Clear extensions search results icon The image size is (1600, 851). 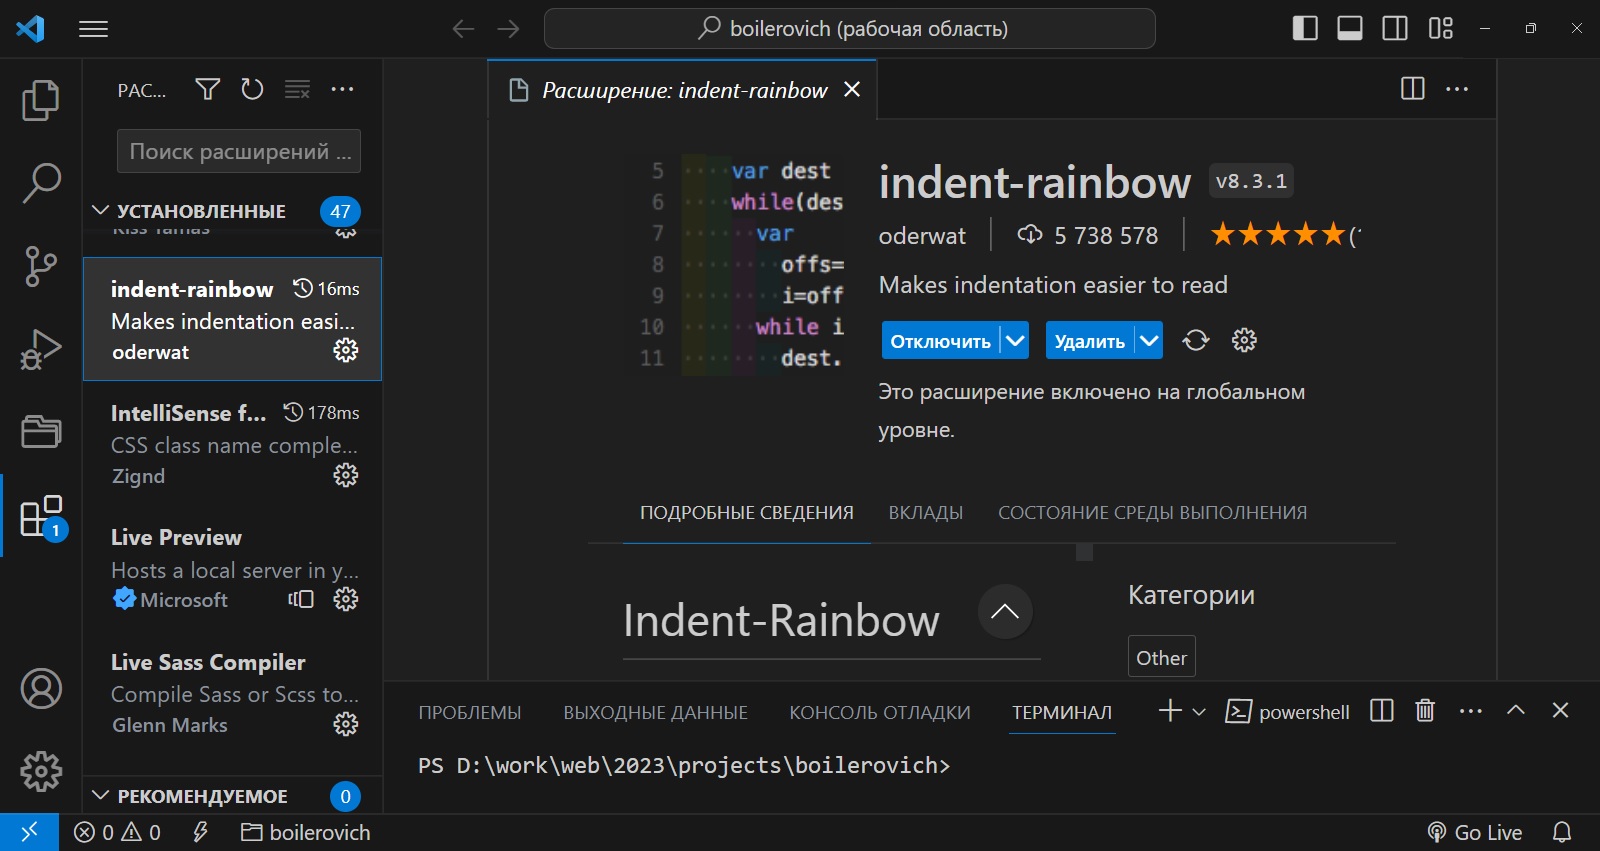[x=297, y=90]
